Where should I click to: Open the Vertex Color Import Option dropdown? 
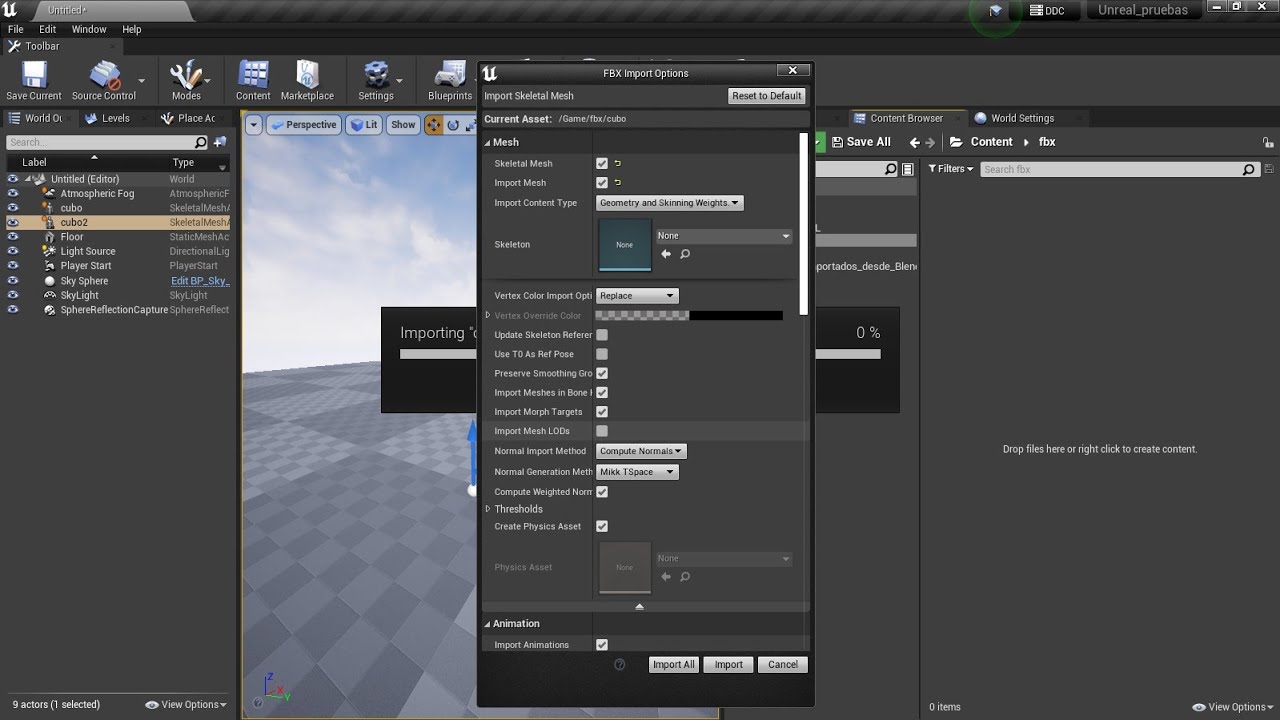[637, 296]
